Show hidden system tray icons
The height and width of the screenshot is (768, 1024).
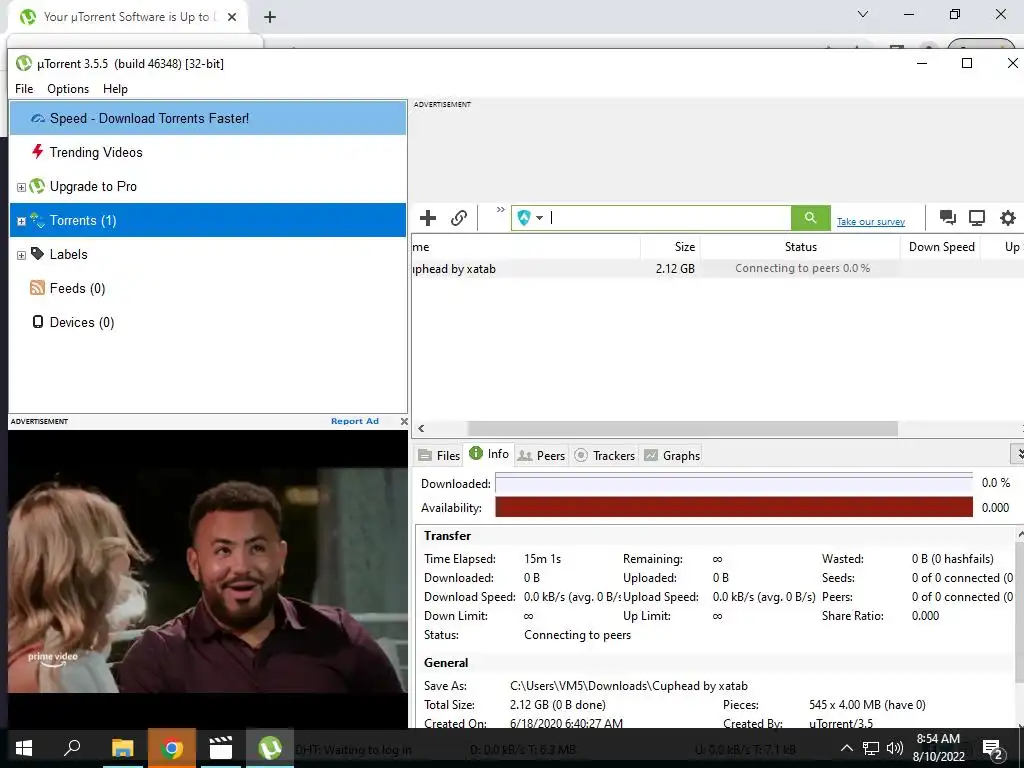(846, 748)
